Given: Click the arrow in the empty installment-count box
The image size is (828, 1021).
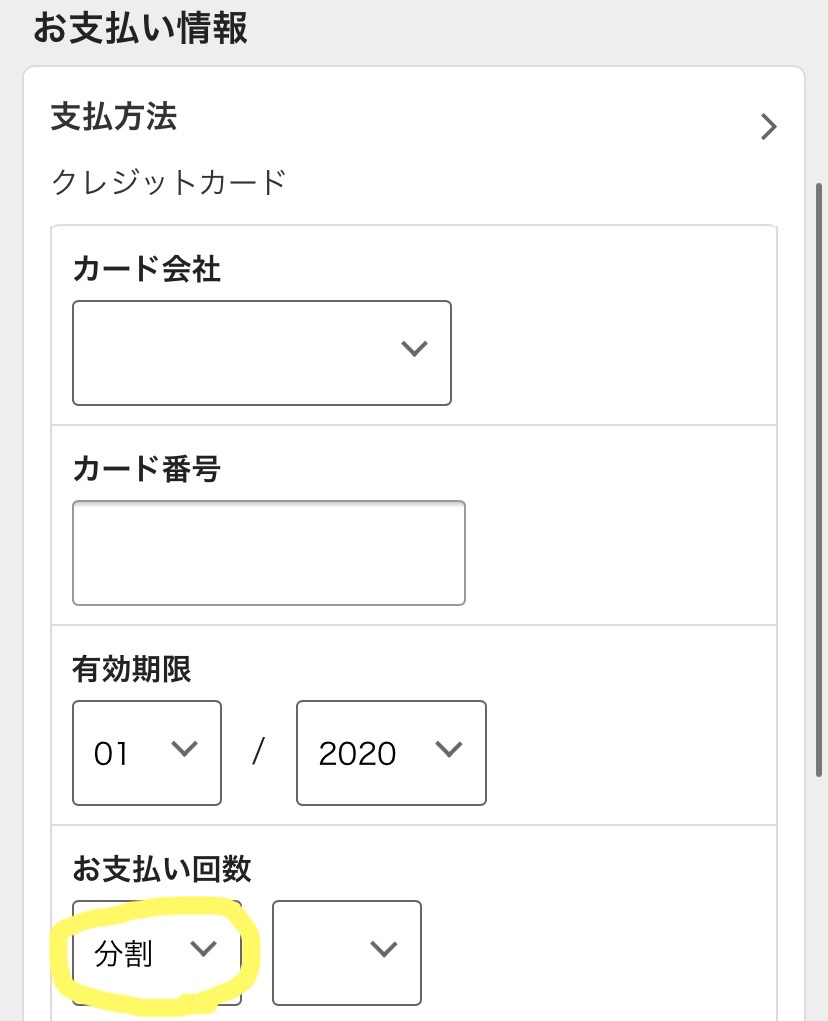Looking at the screenshot, I should point(384,950).
